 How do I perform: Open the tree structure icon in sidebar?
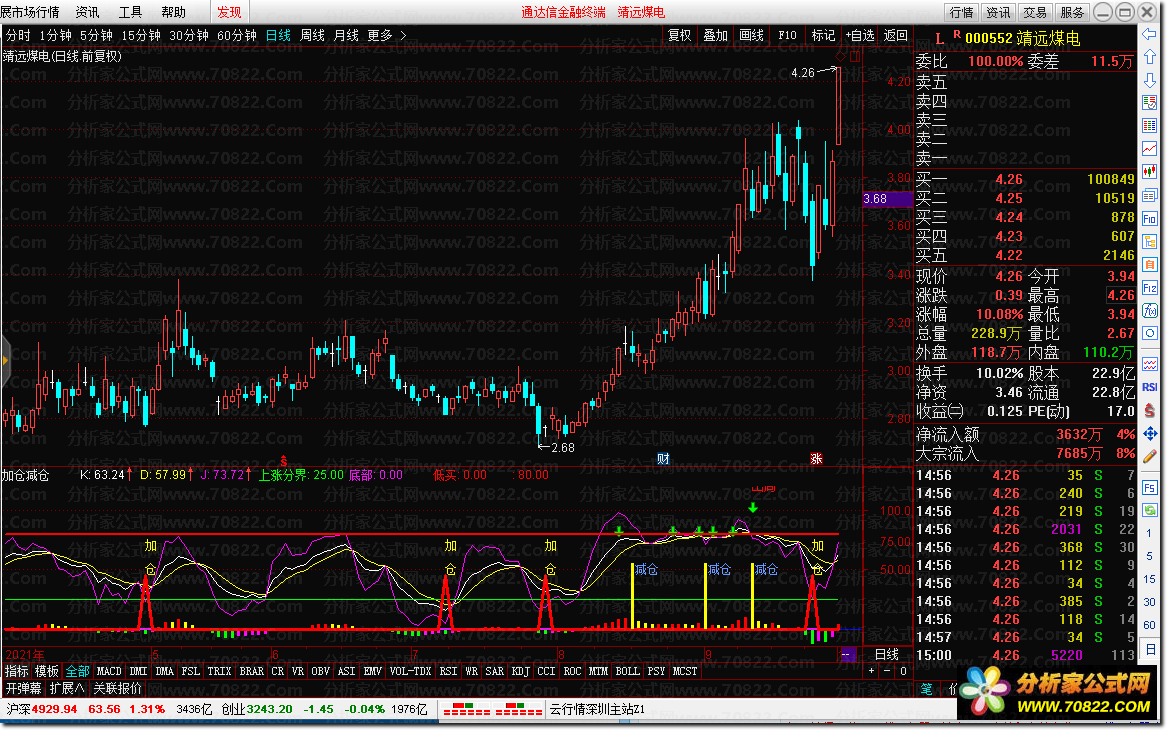[1150, 242]
